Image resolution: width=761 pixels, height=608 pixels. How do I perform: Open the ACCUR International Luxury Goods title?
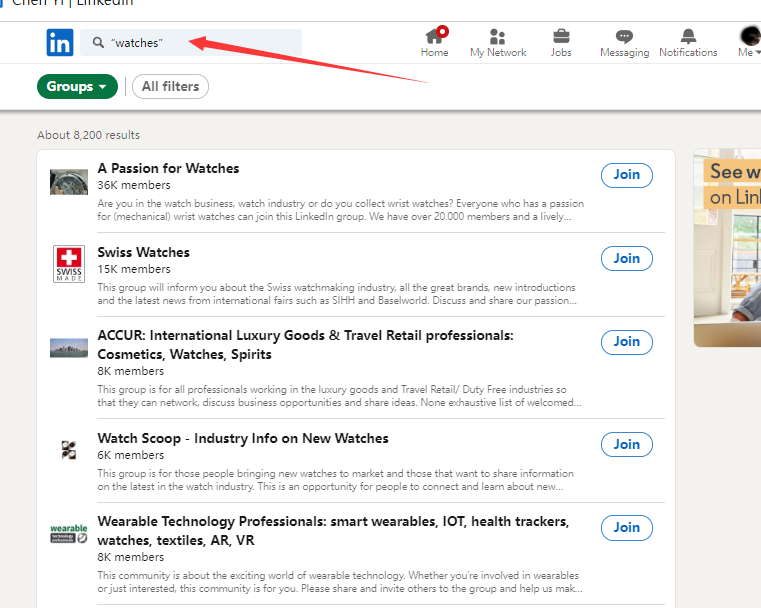coord(305,345)
